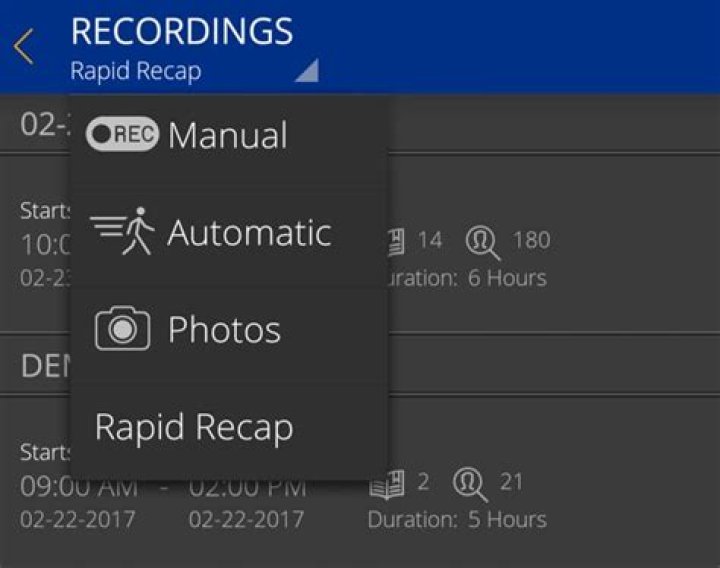Click the walking person motion icon
720x568 pixels.
[x=123, y=231]
